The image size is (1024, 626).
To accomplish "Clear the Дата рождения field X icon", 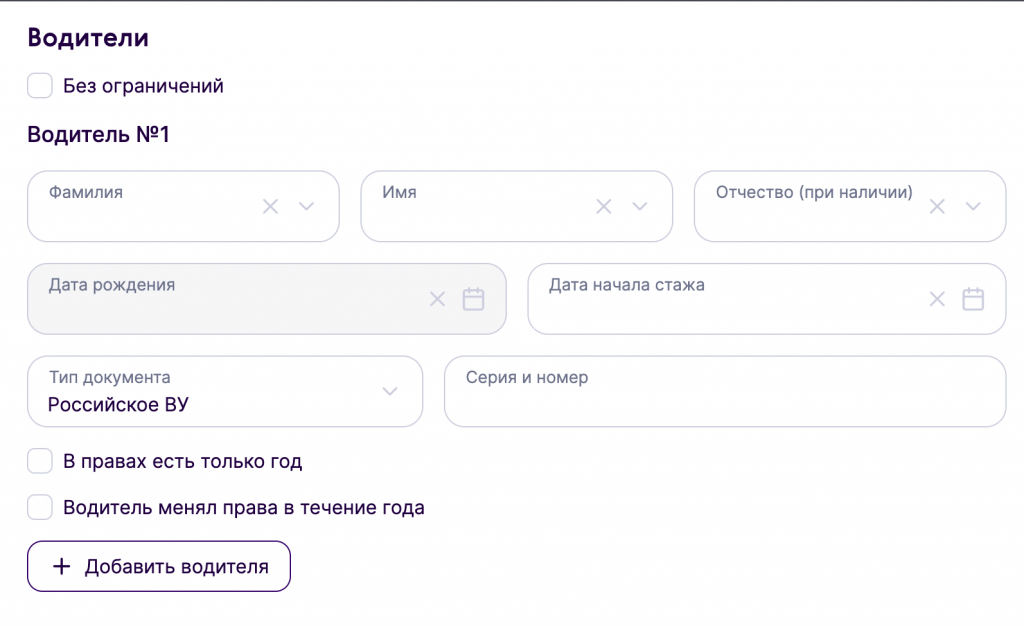I will click(437, 299).
